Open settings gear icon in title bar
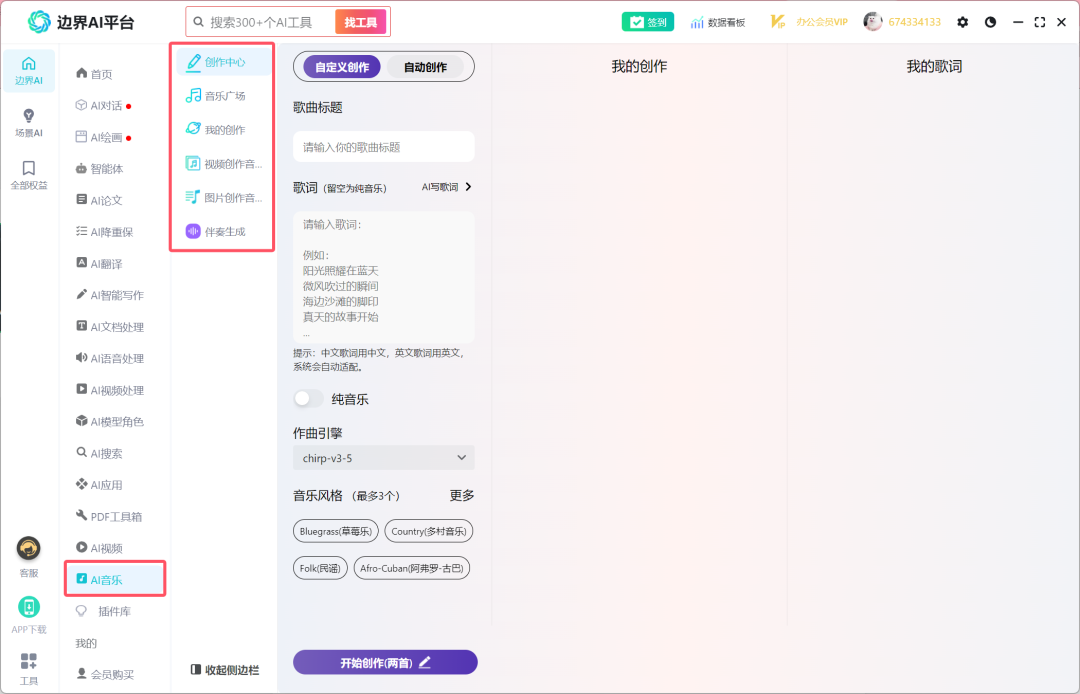Screen dimensions: 1080x694 962,22
